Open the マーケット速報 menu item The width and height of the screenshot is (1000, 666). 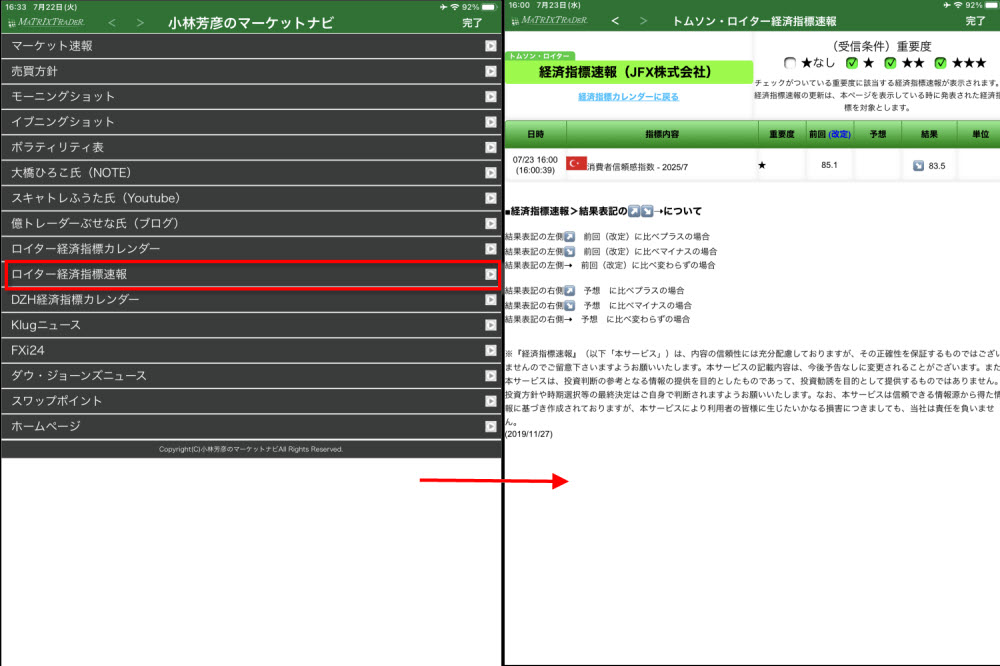pos(251,46)
